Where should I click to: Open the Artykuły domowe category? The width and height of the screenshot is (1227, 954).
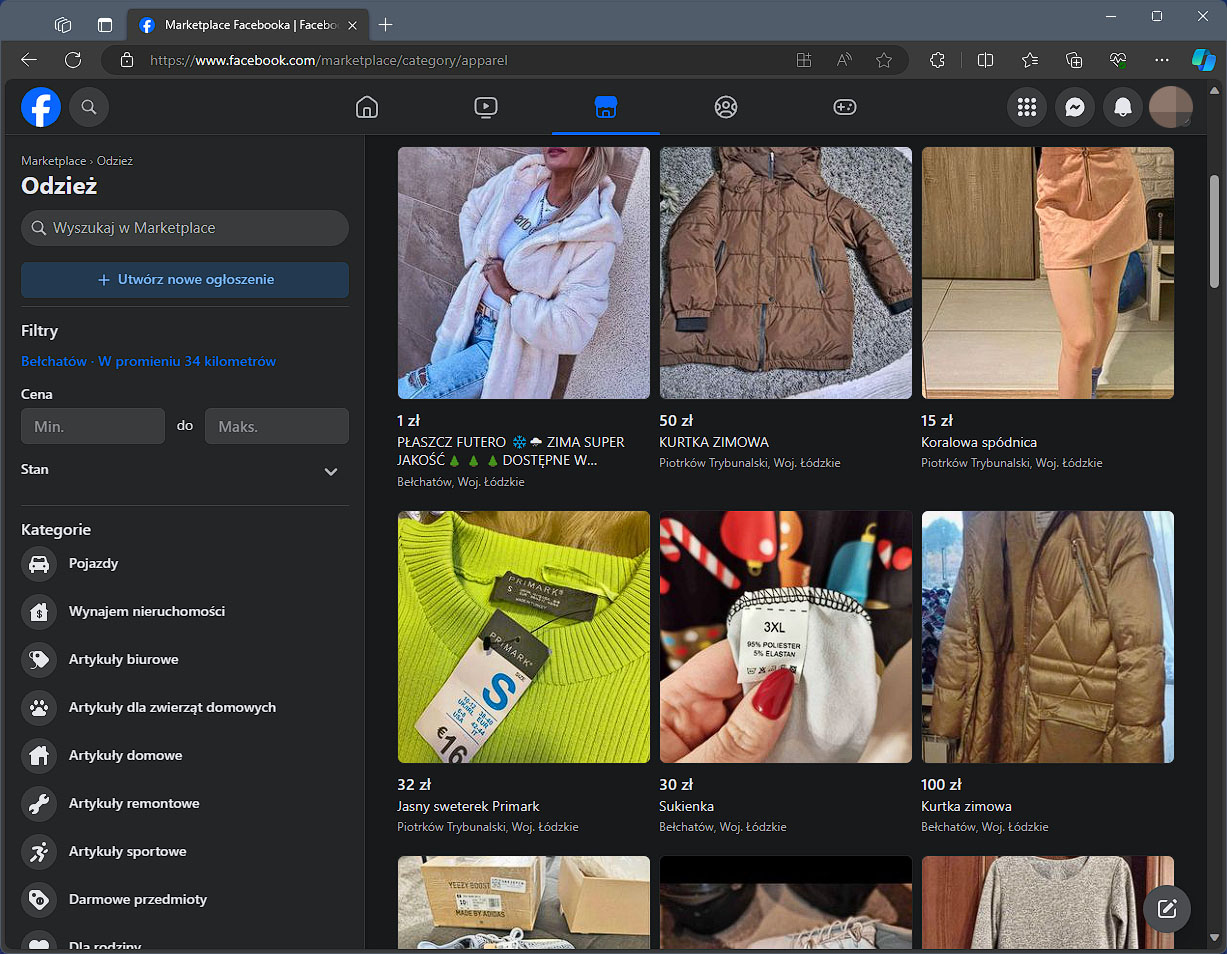(x=185, y=756)
